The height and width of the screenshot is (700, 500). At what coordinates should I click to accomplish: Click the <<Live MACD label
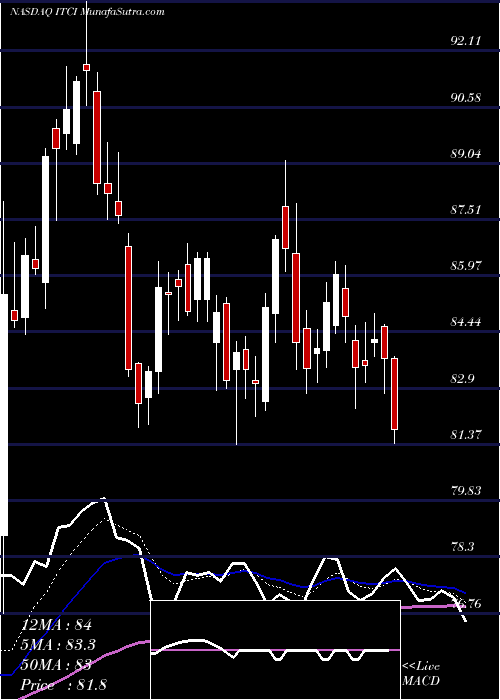pyautogui.click(x=421, y=673)
